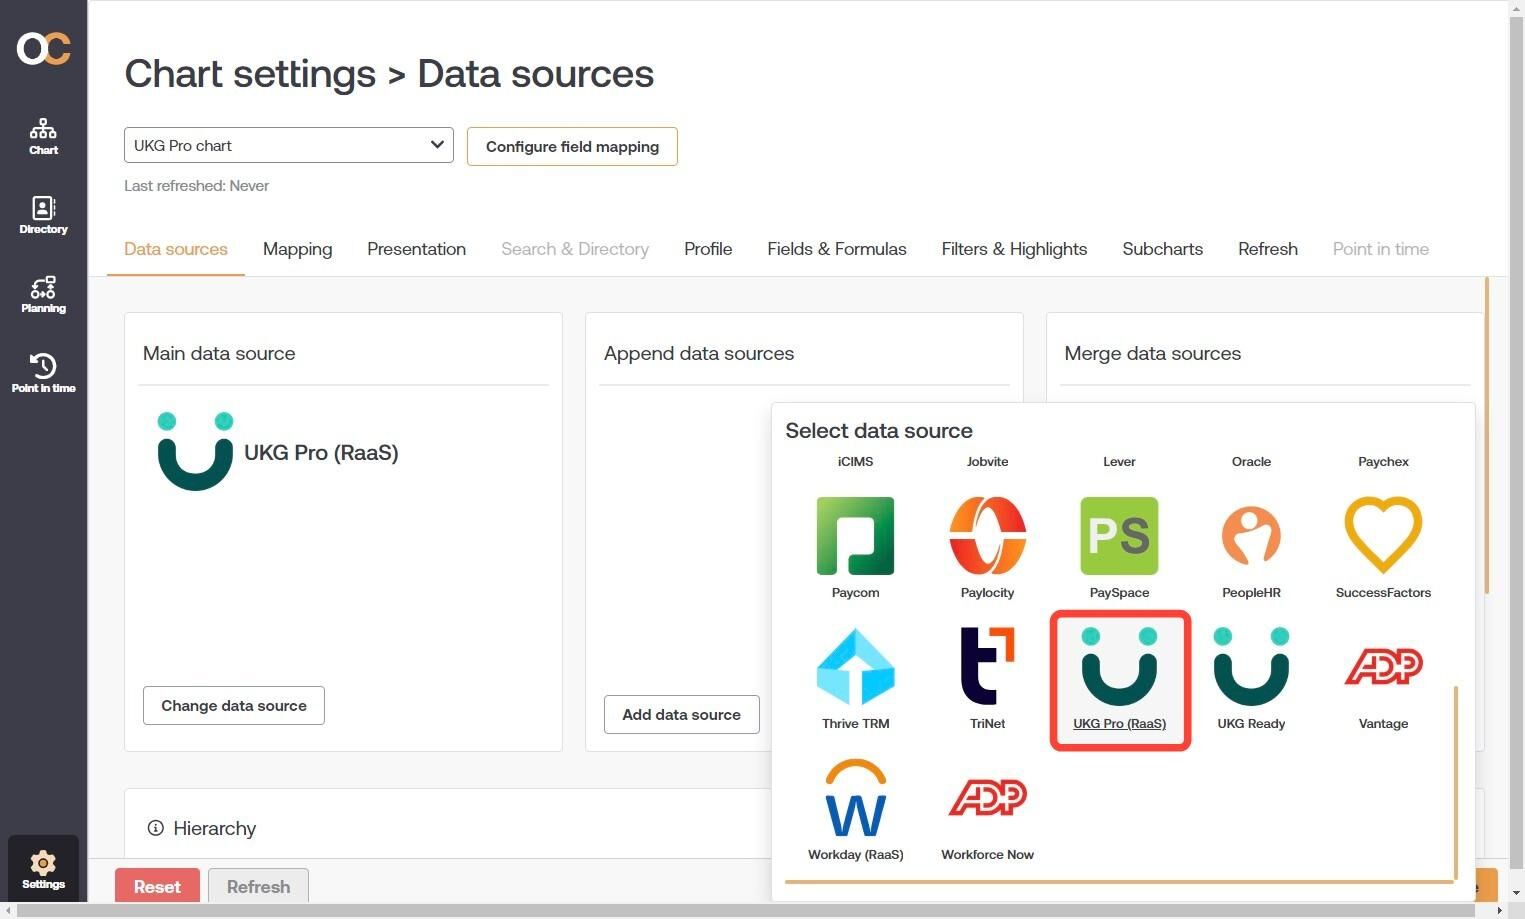Pick the TriNet data source logo

coord(987,667)
